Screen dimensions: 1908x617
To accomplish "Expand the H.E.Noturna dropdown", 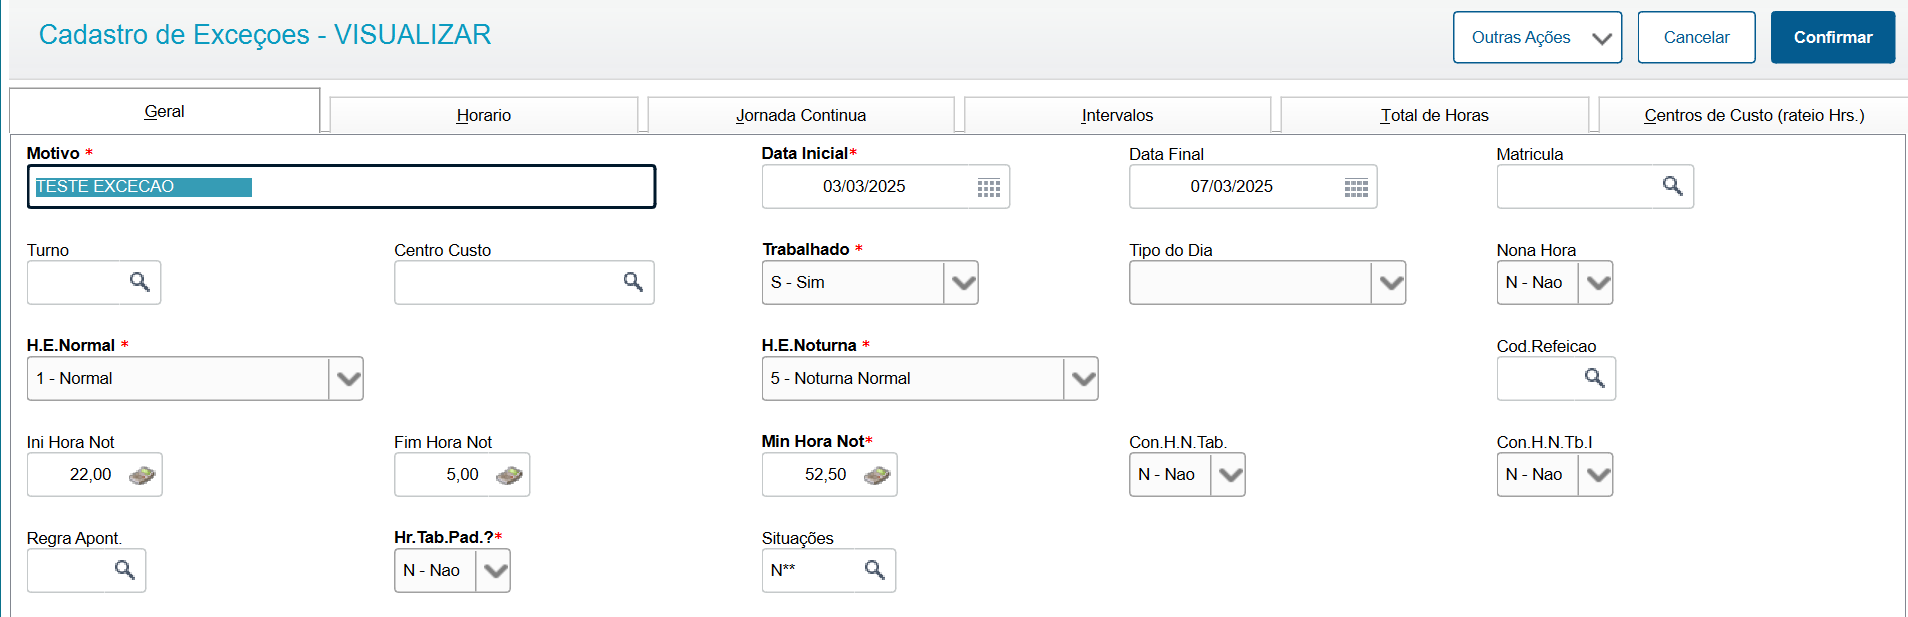I will [x=1081, y=379].
